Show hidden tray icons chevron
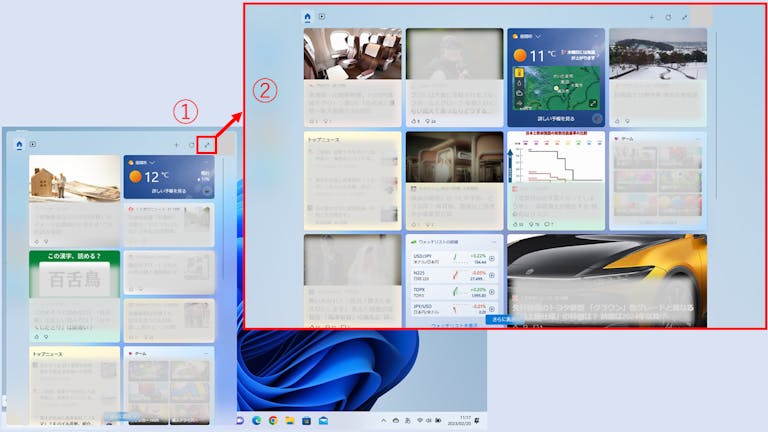 tap(384, 421)
